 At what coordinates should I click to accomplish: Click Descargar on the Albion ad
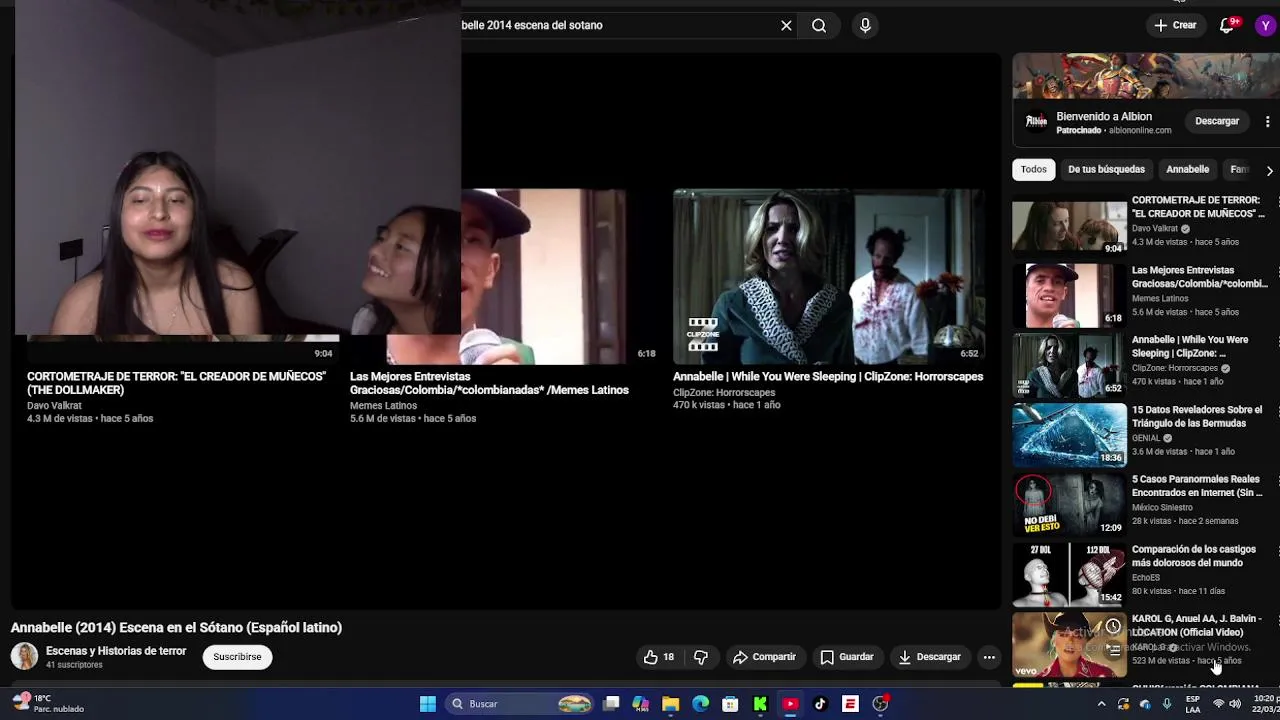(1217, 121)
